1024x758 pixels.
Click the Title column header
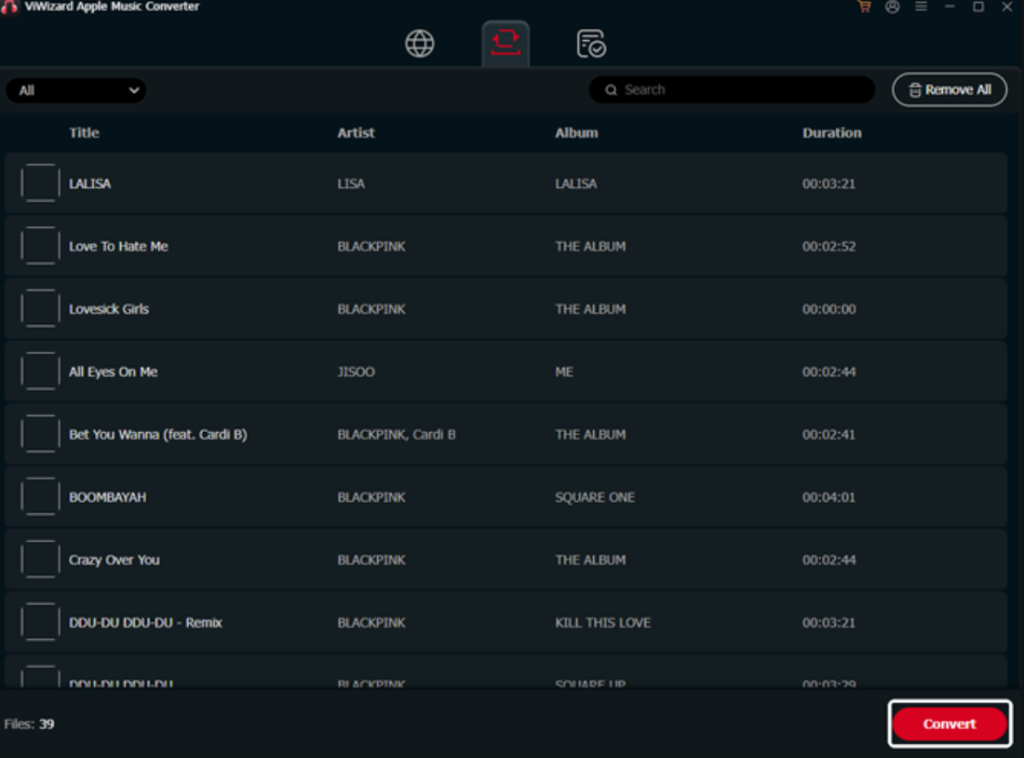(x=84, y=133)
